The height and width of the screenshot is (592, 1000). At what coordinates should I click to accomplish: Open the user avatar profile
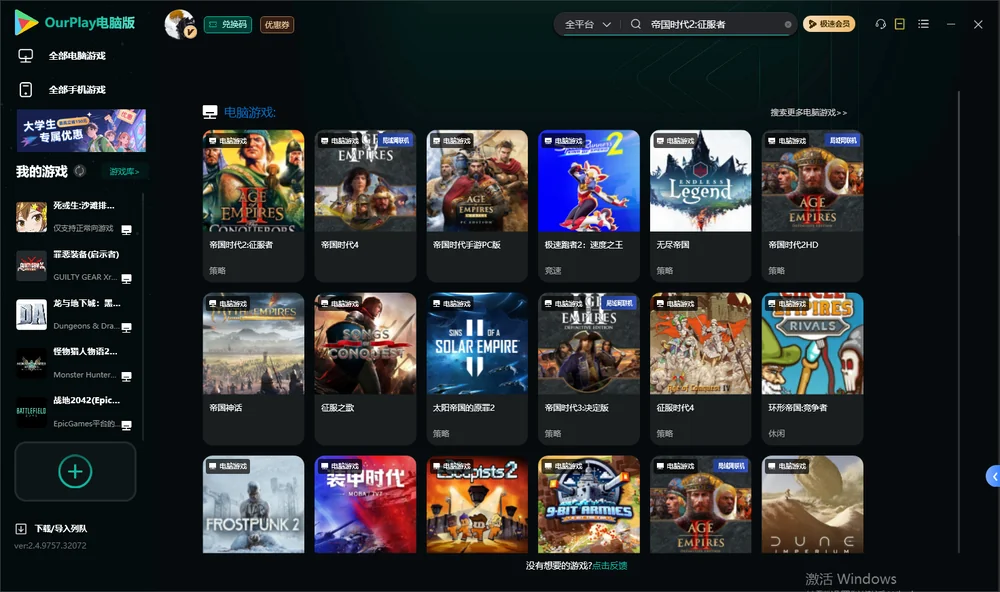coord(180,24)
